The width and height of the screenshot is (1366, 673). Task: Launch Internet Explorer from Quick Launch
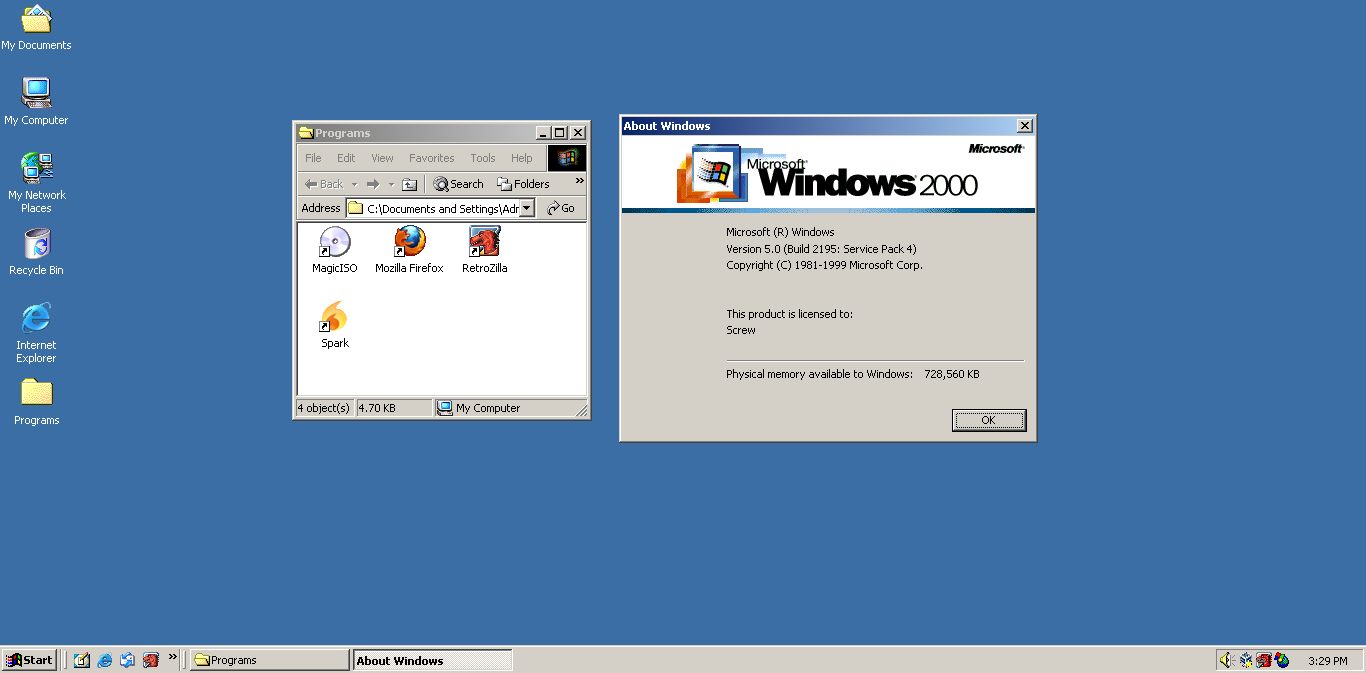[x=104, y=660]
